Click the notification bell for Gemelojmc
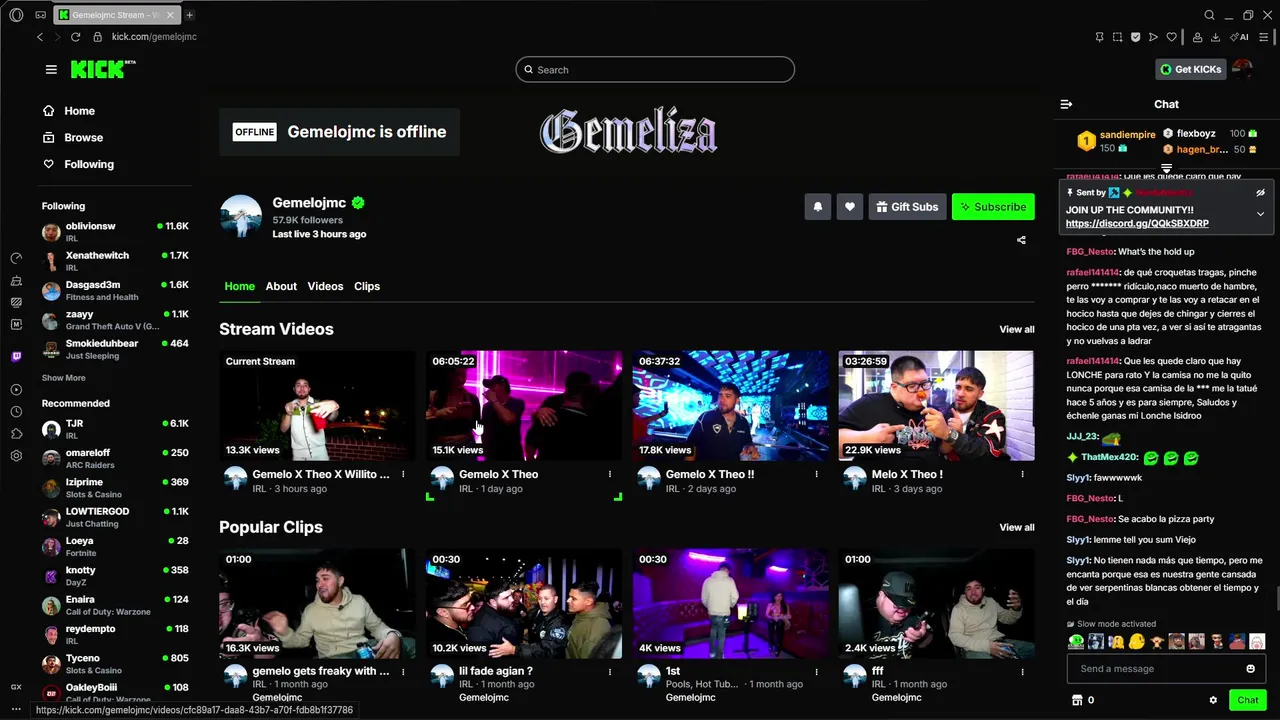Screen dimensions: 1280x720 (817, 207)
